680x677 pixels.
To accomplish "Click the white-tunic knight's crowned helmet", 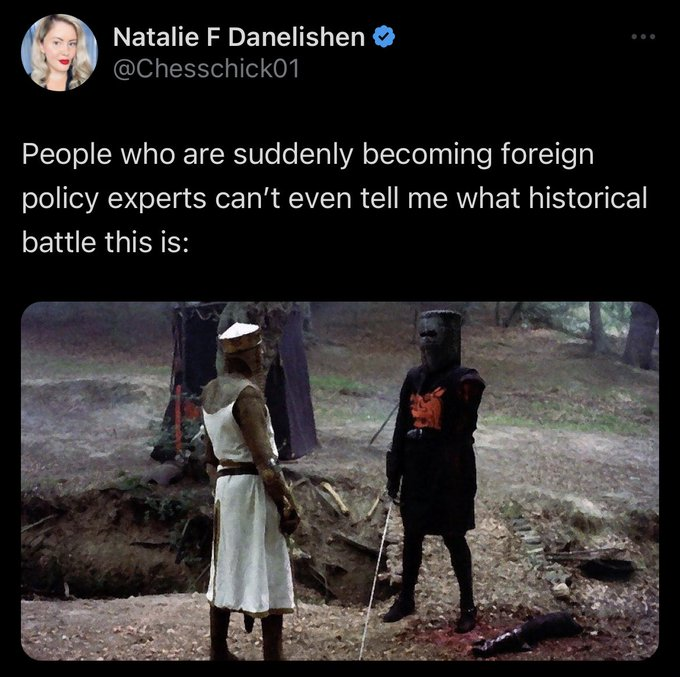I will click(x=240, y=338).
